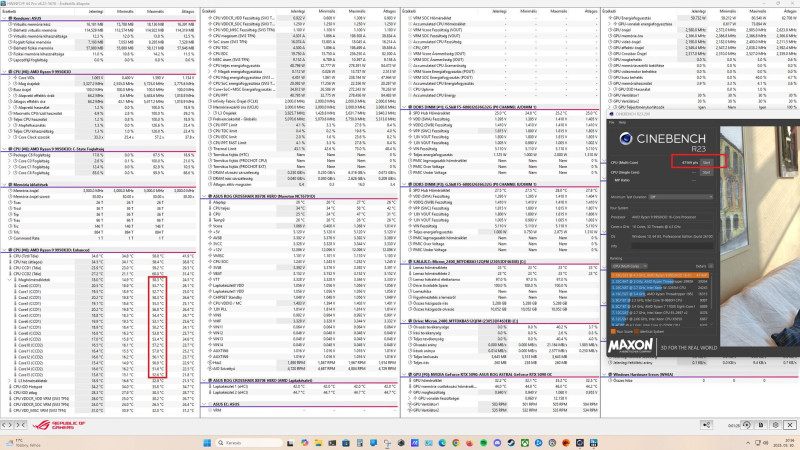The width and height of the screenshot is (800, 450).
Task: Open the Windows Start menu
Action: coord(207,443)
